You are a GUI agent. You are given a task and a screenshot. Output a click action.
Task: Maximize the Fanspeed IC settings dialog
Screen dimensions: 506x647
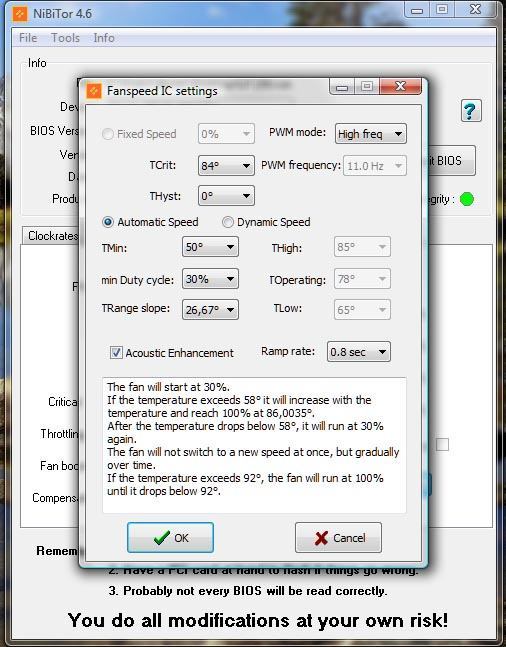point(366,86)
